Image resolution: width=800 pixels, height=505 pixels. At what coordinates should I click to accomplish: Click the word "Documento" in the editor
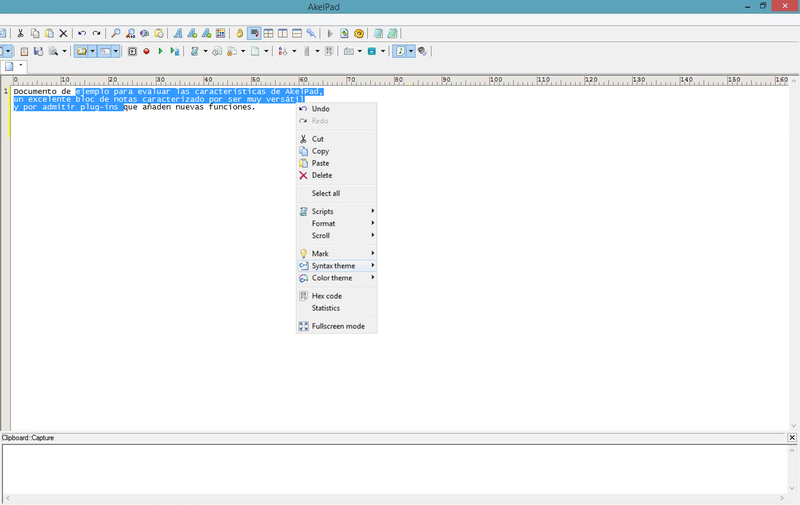coord(35,91)
